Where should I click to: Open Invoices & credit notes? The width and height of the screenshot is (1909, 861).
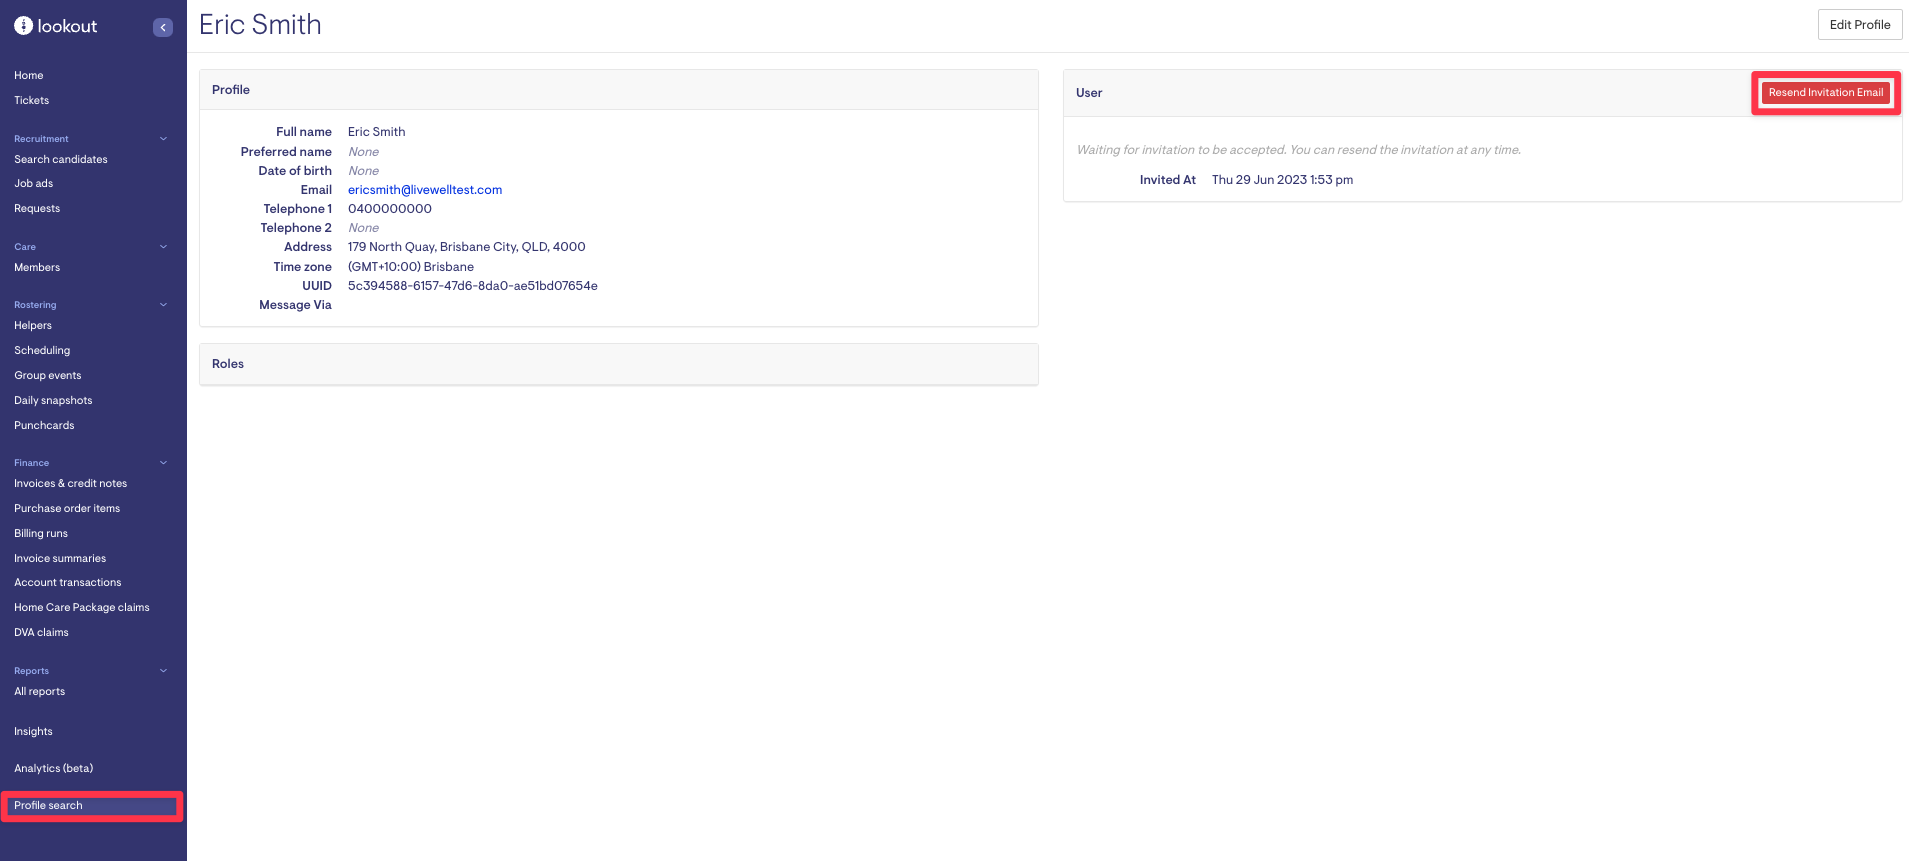point(70,484)
